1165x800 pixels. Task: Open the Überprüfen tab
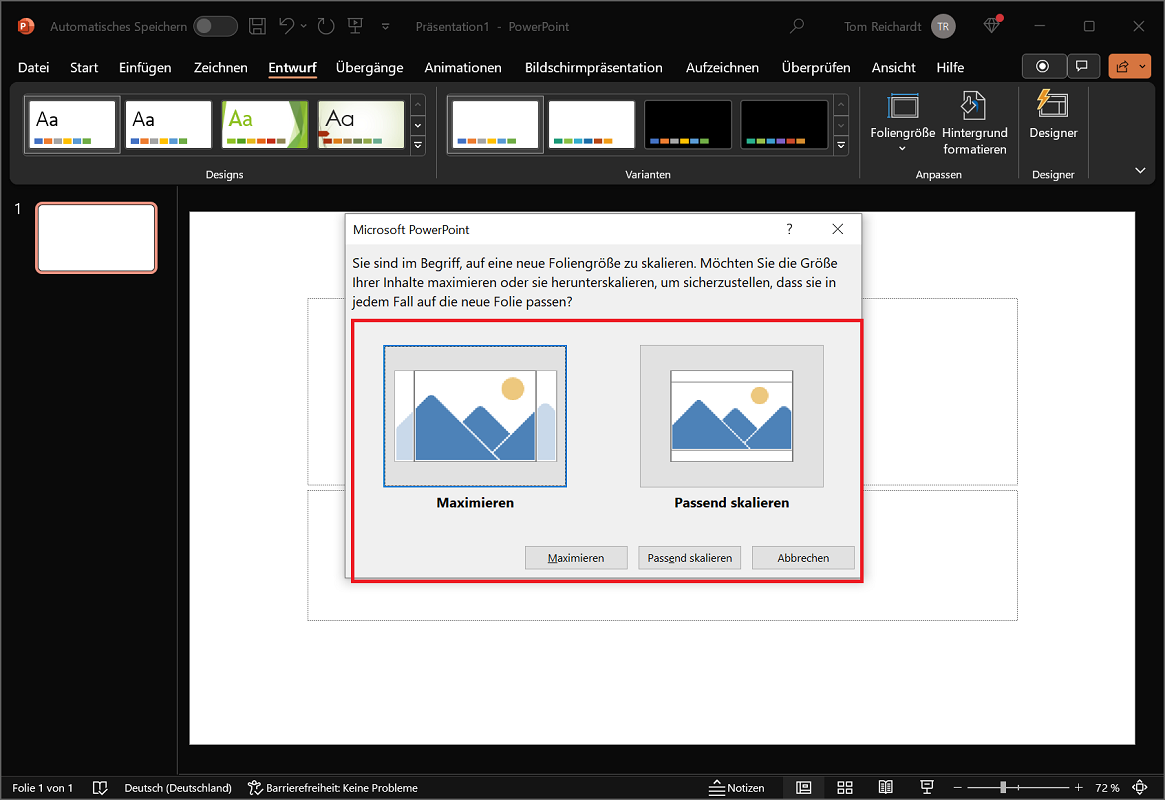(x=816, y=68)
